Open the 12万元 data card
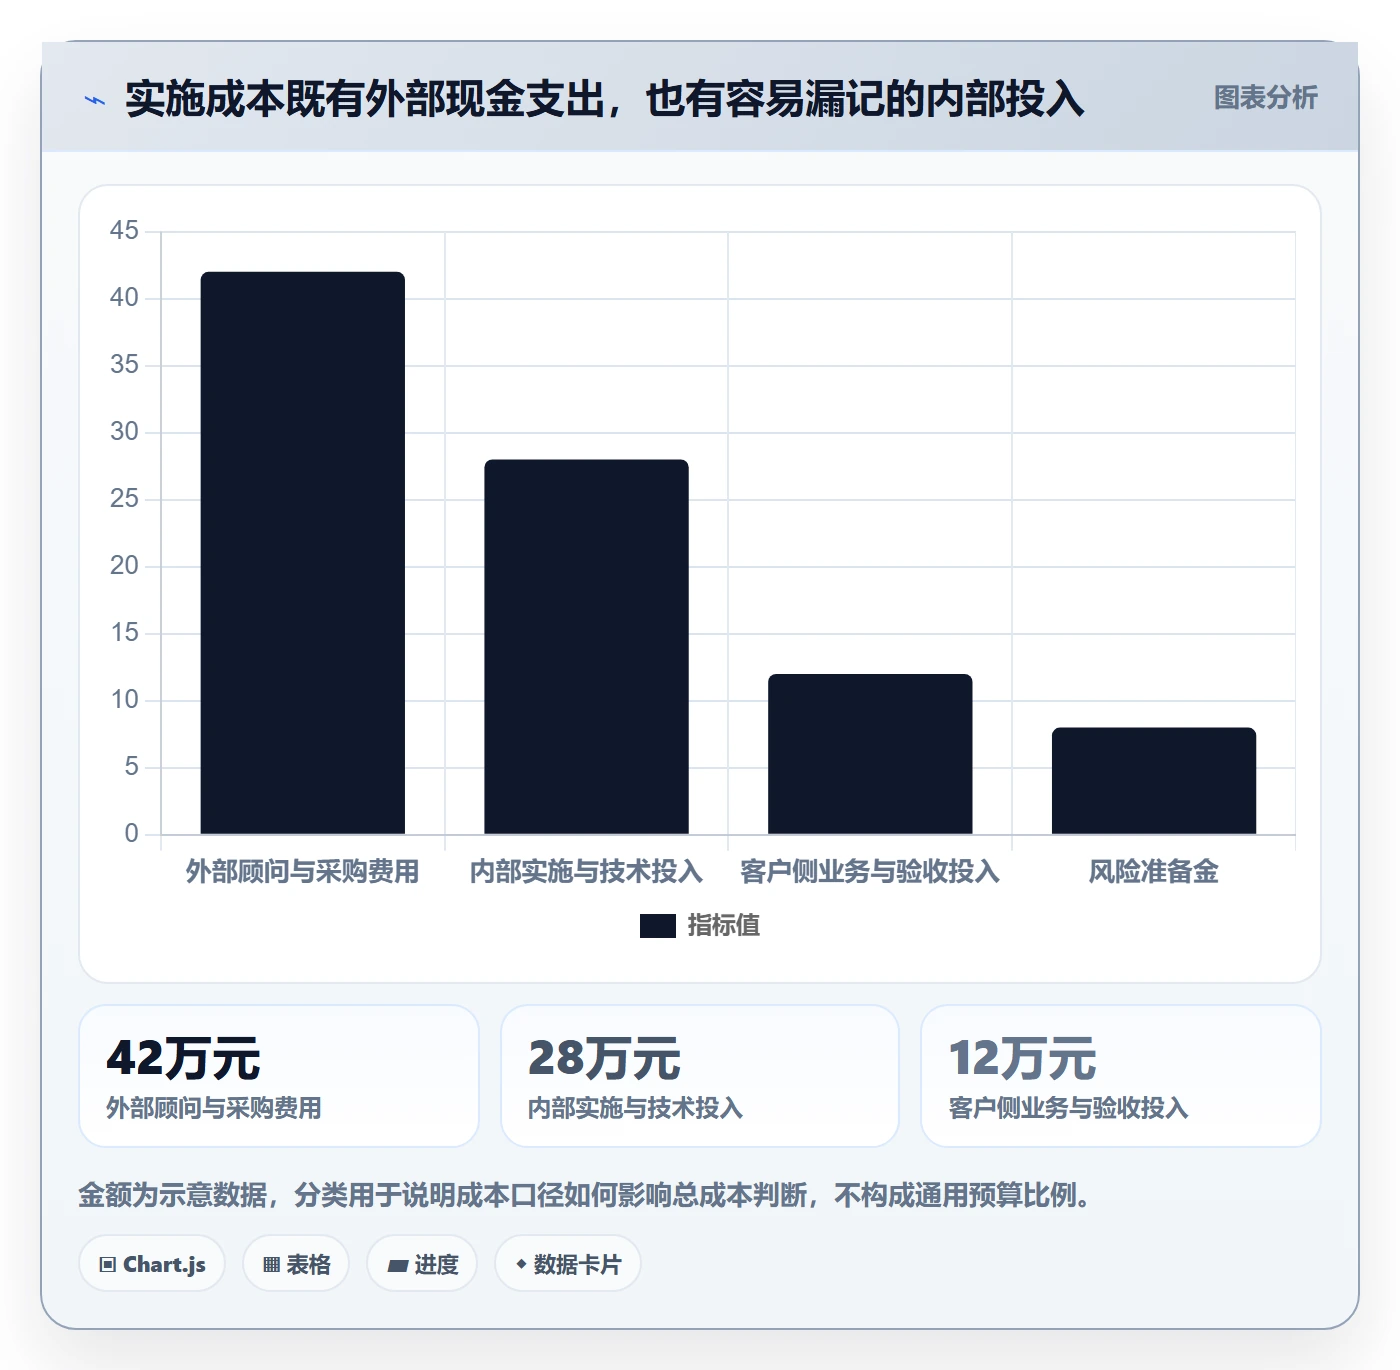Image resolution: width=1400 pixels, height=1370 pixels. pos(1121,1076)
